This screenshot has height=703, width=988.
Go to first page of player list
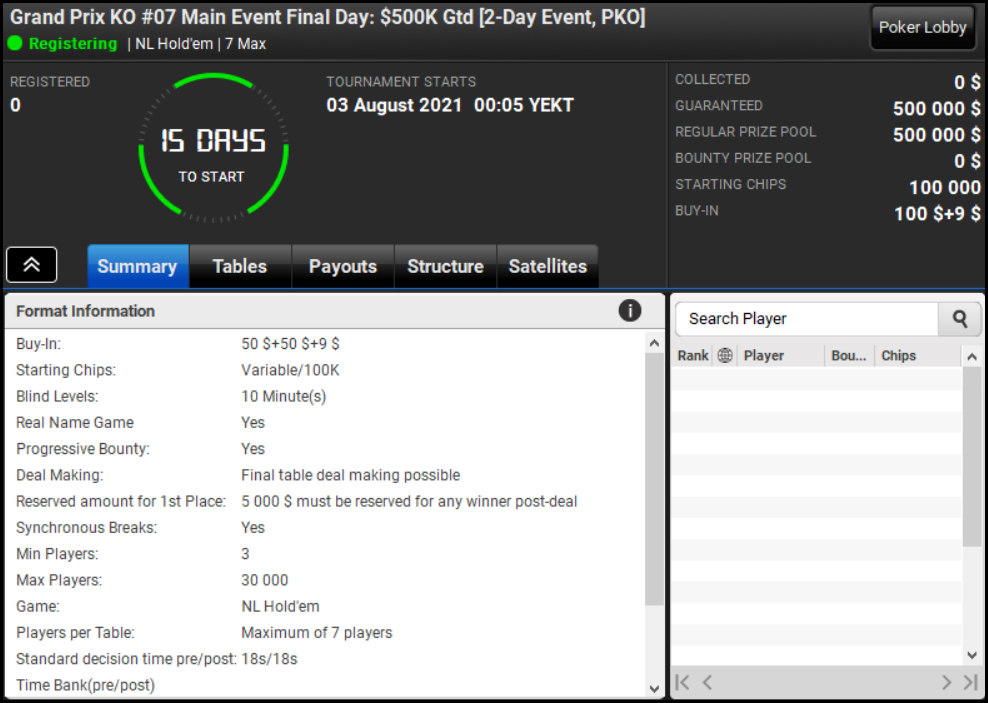[682, 682]
